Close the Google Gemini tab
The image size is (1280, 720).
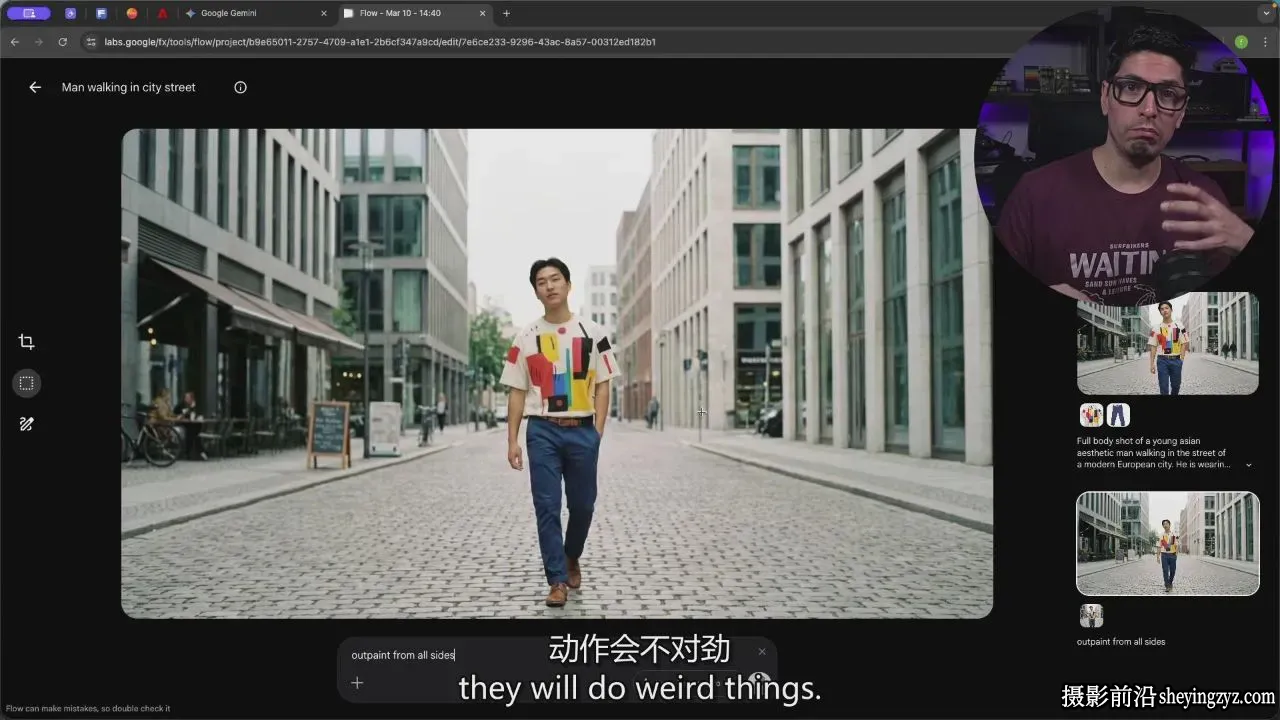323,13
